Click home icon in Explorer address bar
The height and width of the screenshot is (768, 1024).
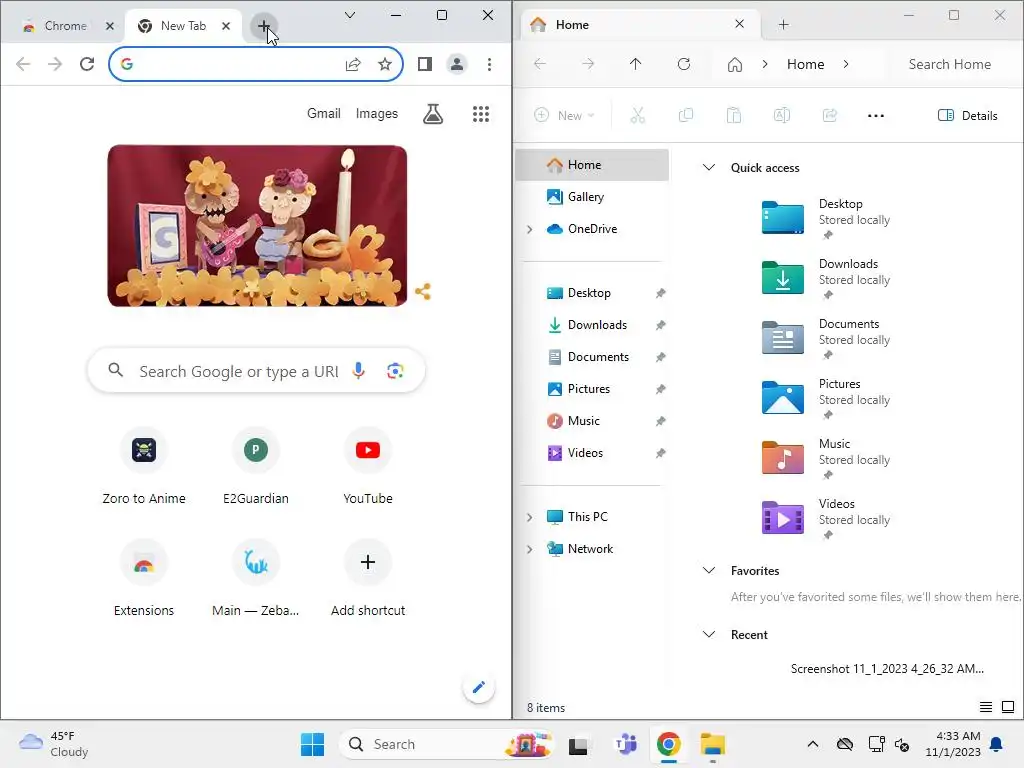coord(735,64)
